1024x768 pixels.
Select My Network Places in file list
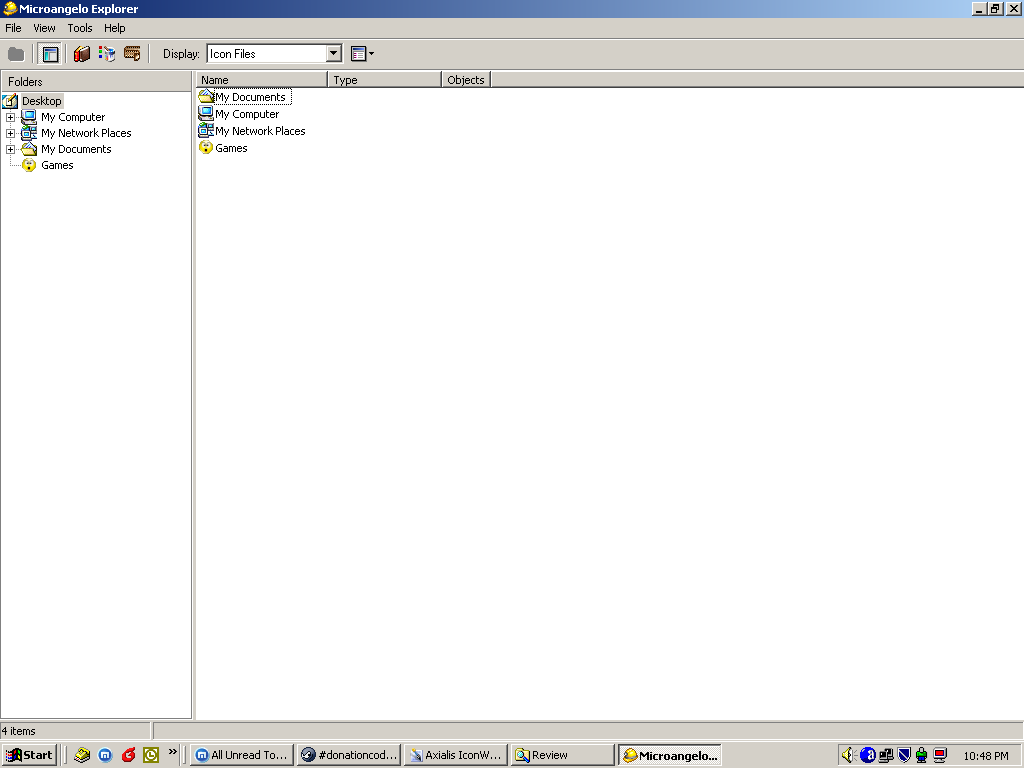click(x=261, y=131)
